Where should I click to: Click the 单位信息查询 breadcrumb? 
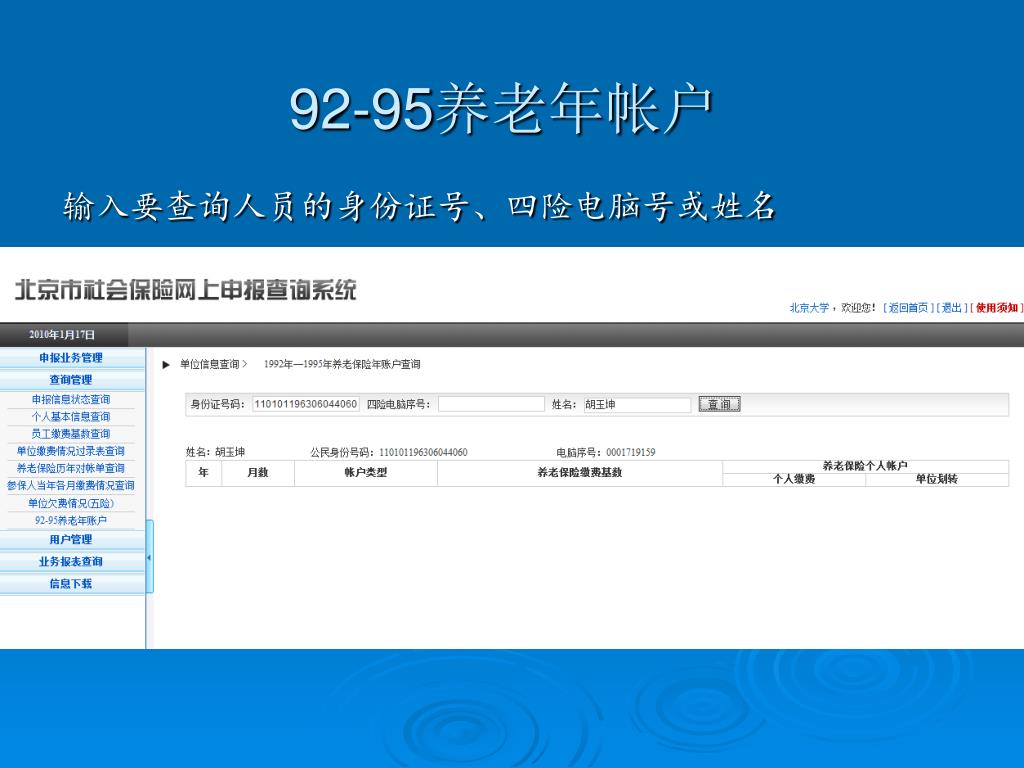(210, 364)
